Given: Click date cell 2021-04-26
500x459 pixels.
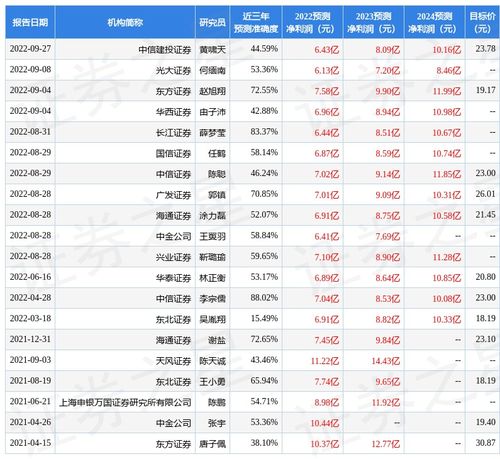Looking at the screenshot, I should tap(30, 422).
